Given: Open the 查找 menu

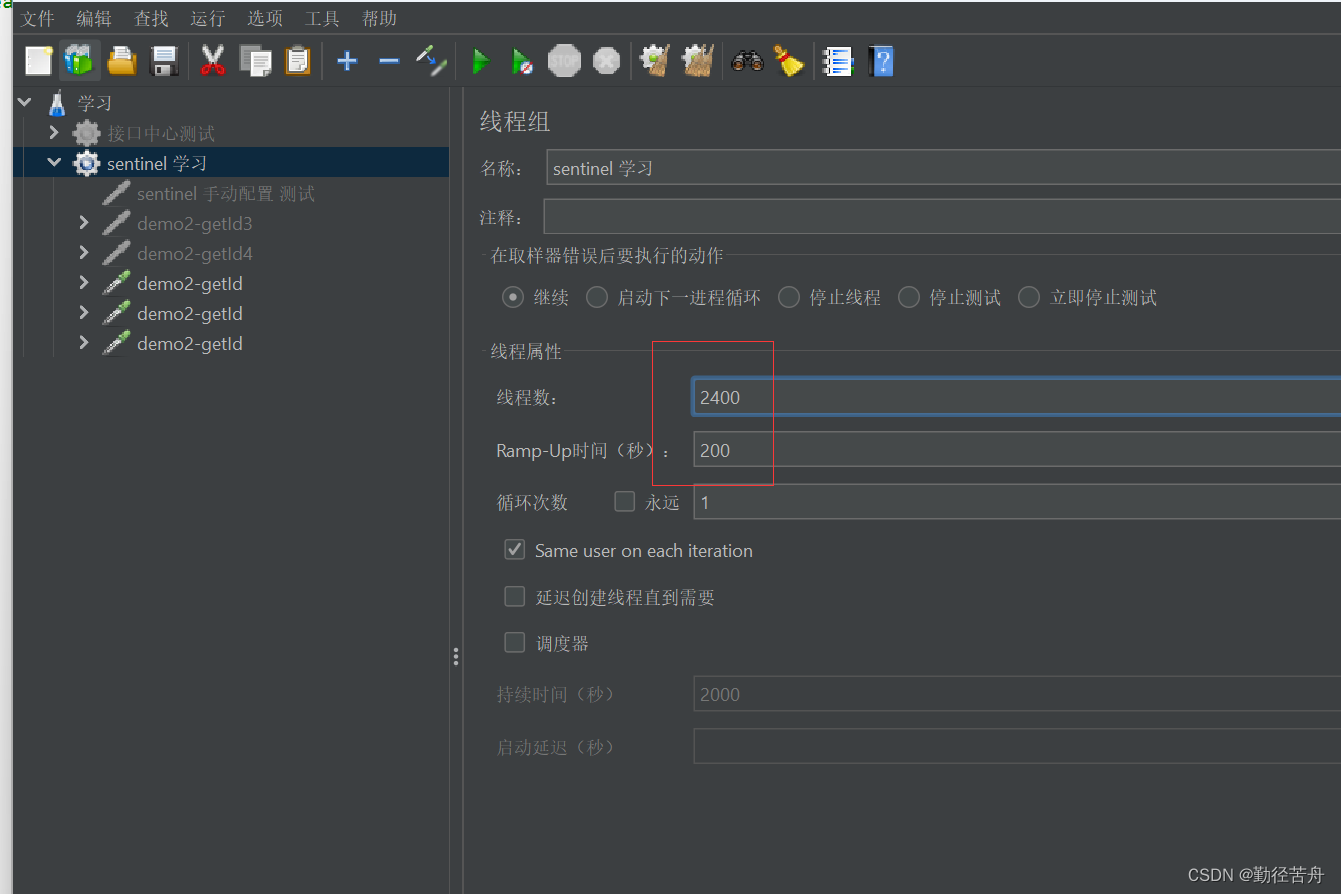Looking at the screenshot, I should 152,18.
